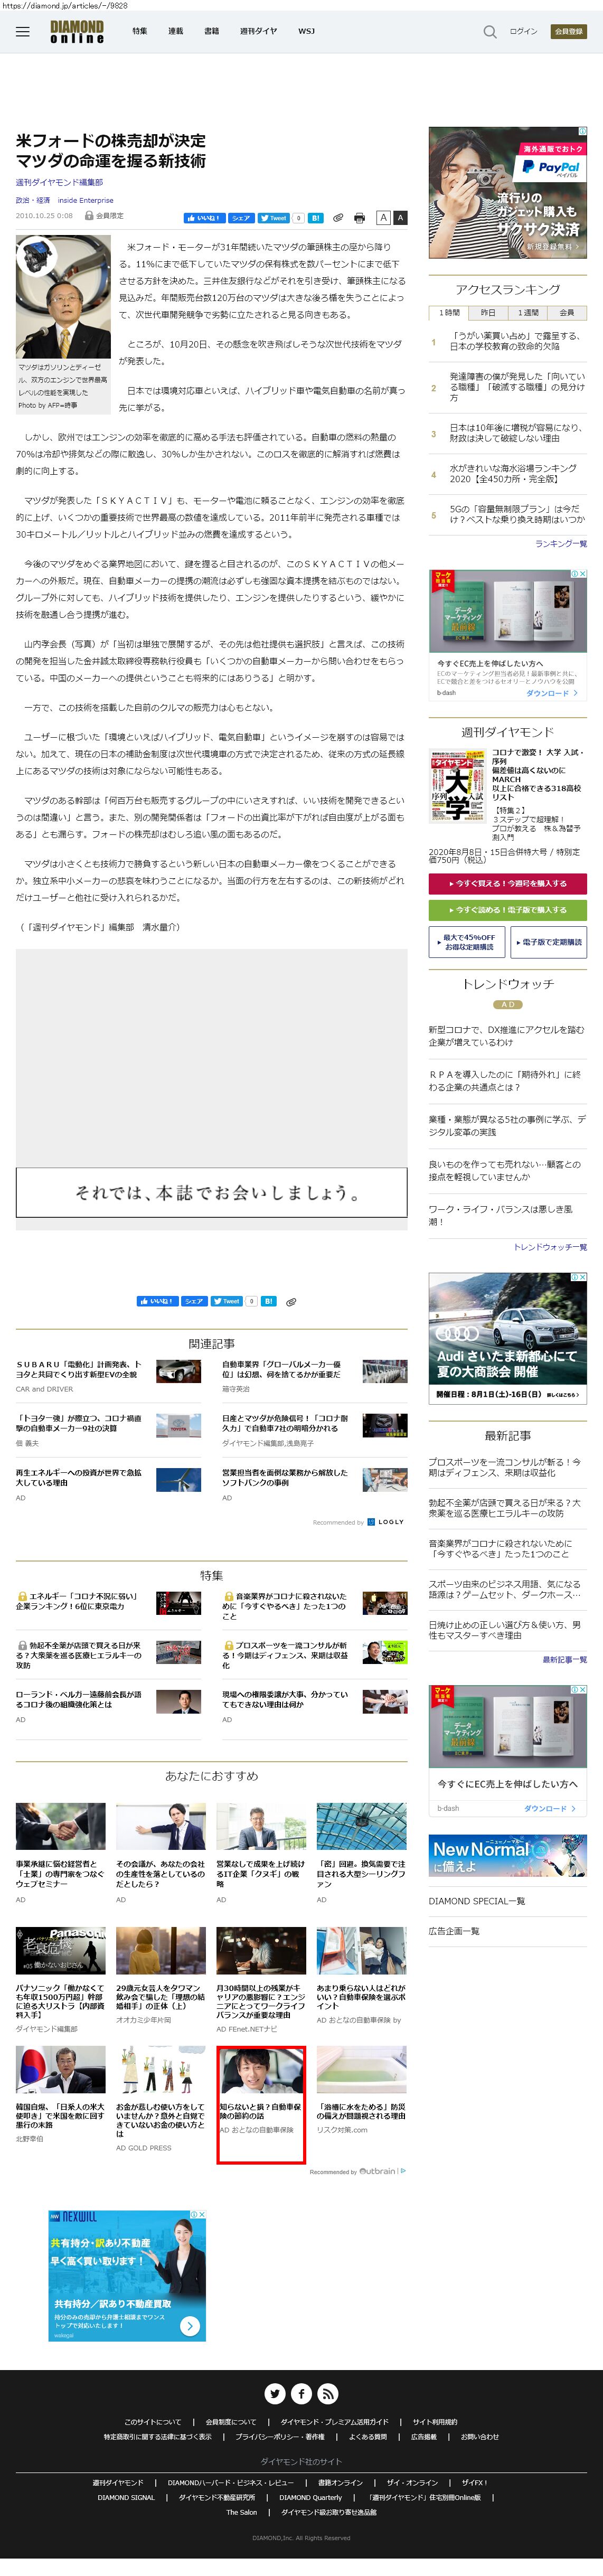Select the 昨日 ranking tab
603x2576 pixels.
pos(488,313)
